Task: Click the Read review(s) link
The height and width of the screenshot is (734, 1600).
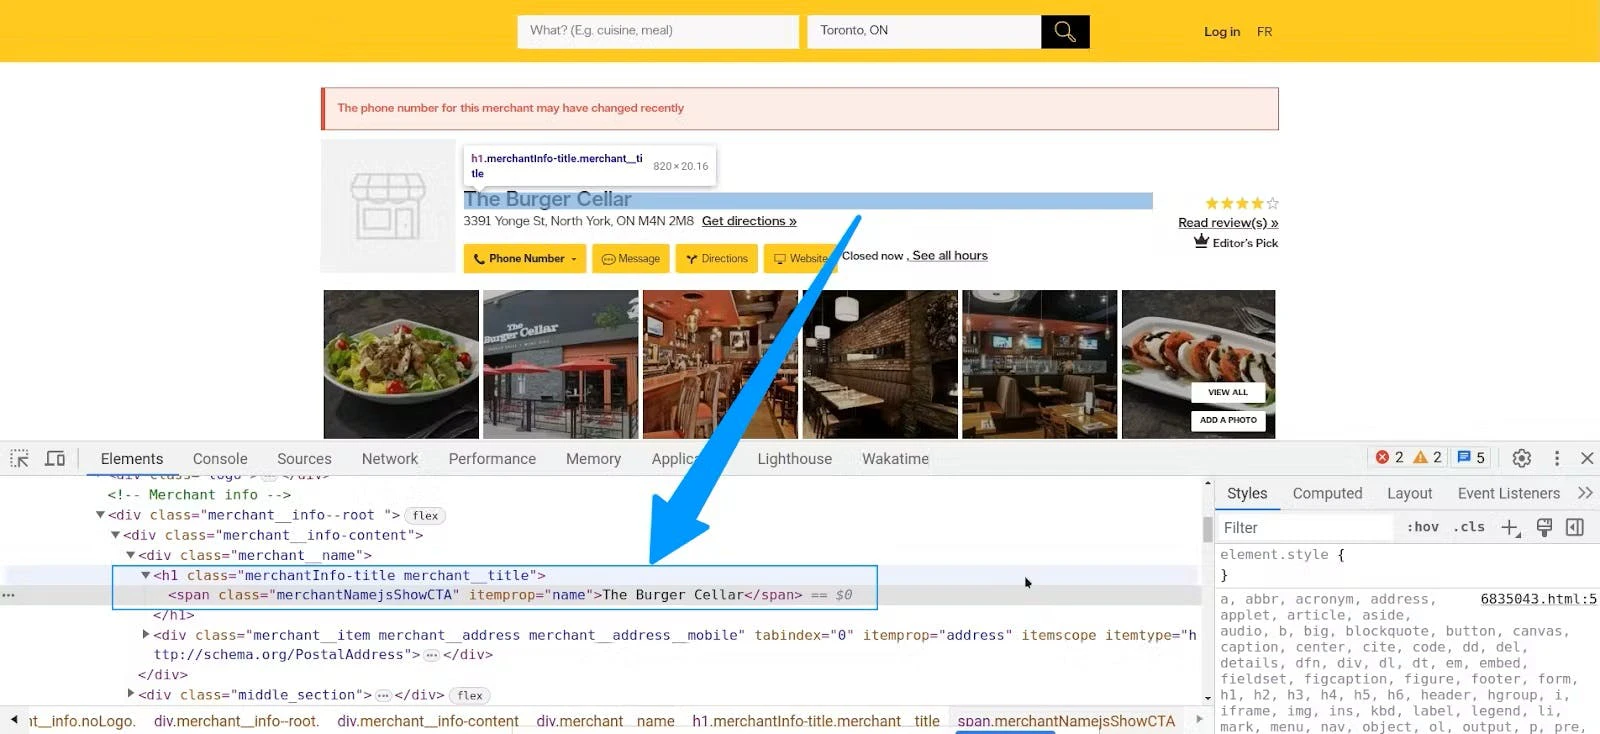Action: tap(1228, 223)
